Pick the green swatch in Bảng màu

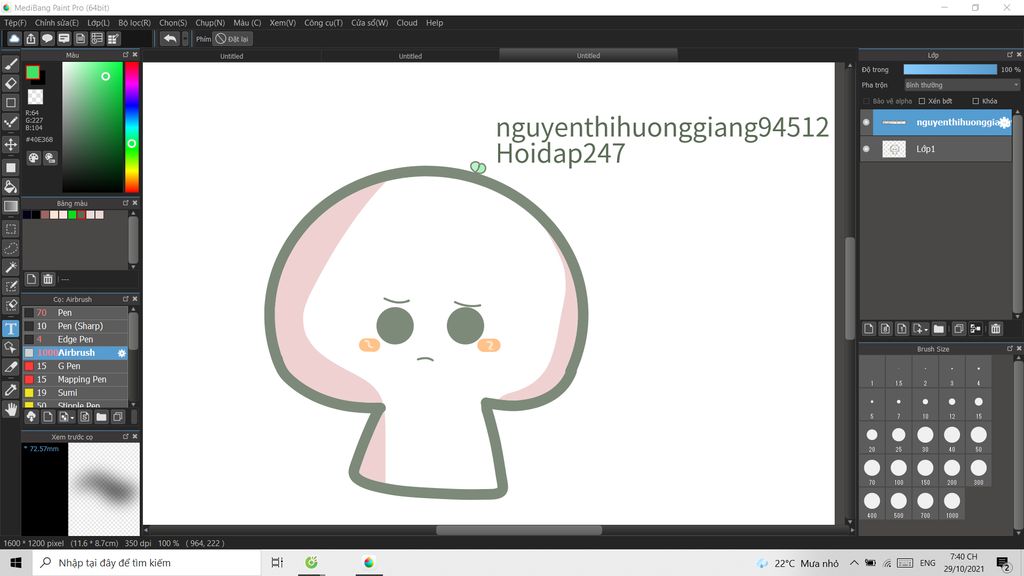(x=72, y=215)
